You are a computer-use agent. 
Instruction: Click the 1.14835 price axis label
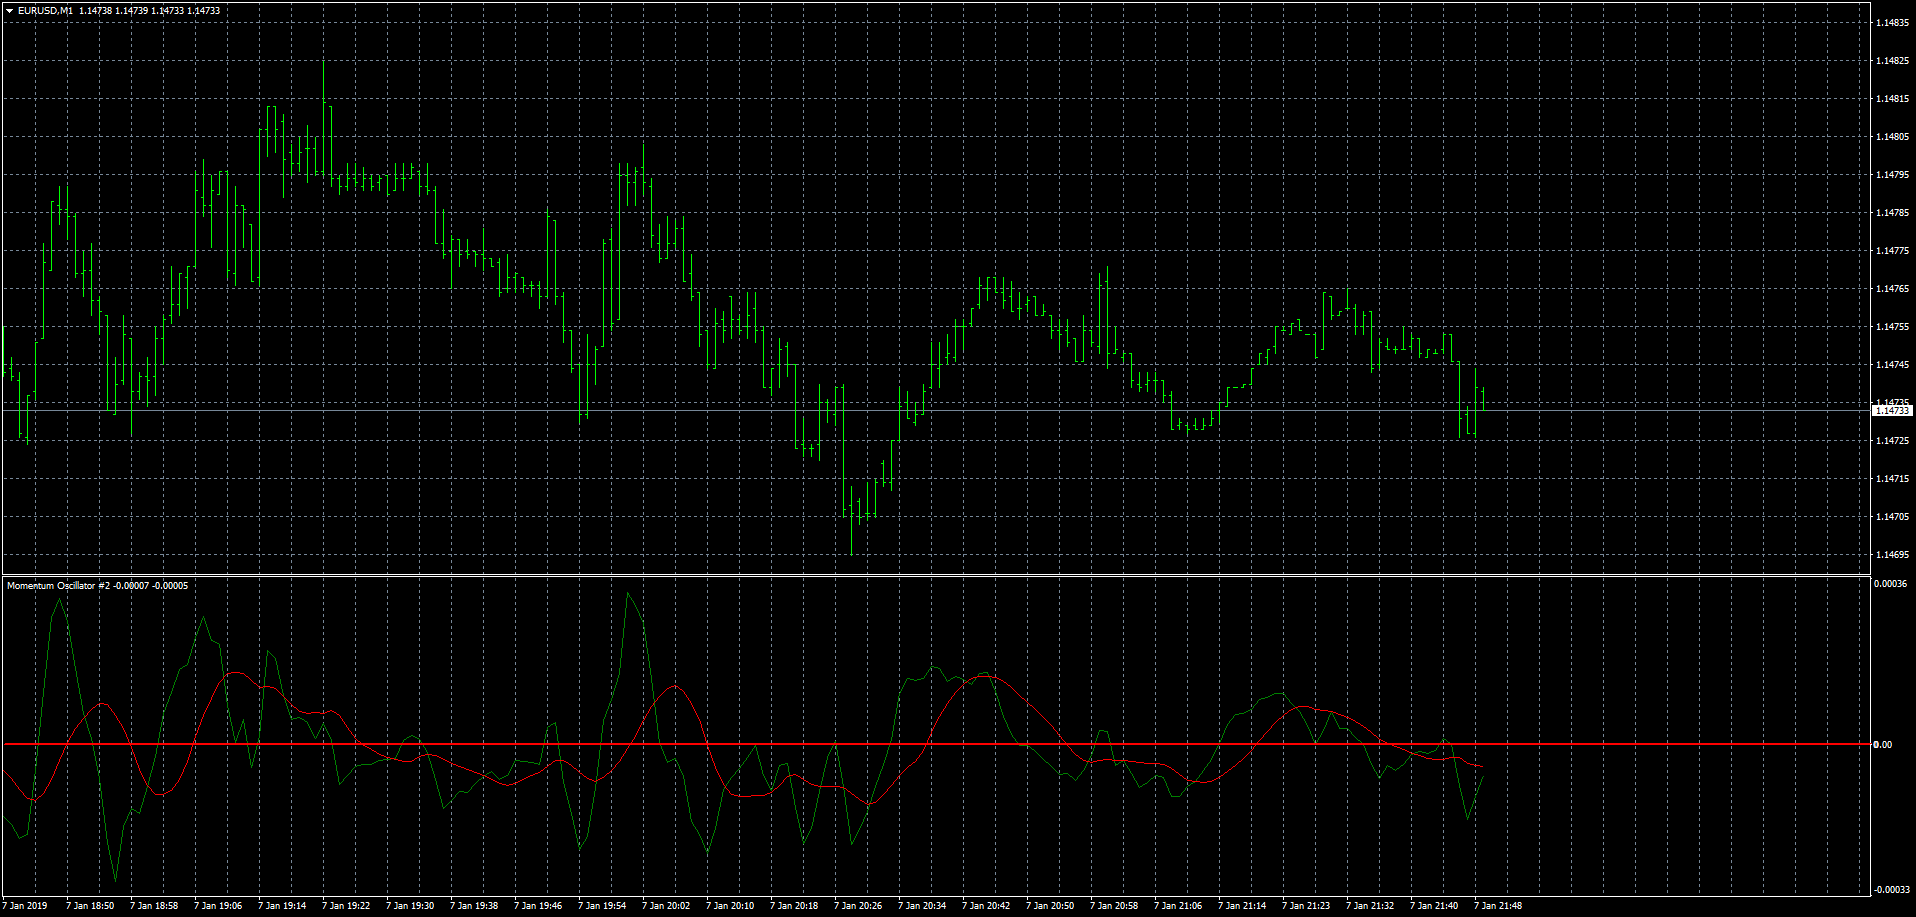tap(1893, 23)
